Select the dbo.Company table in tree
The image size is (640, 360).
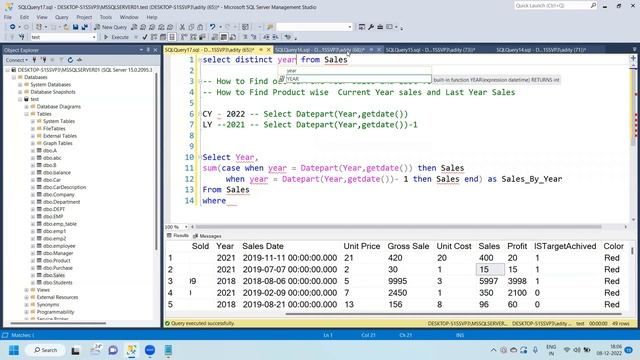coord(58,194)
